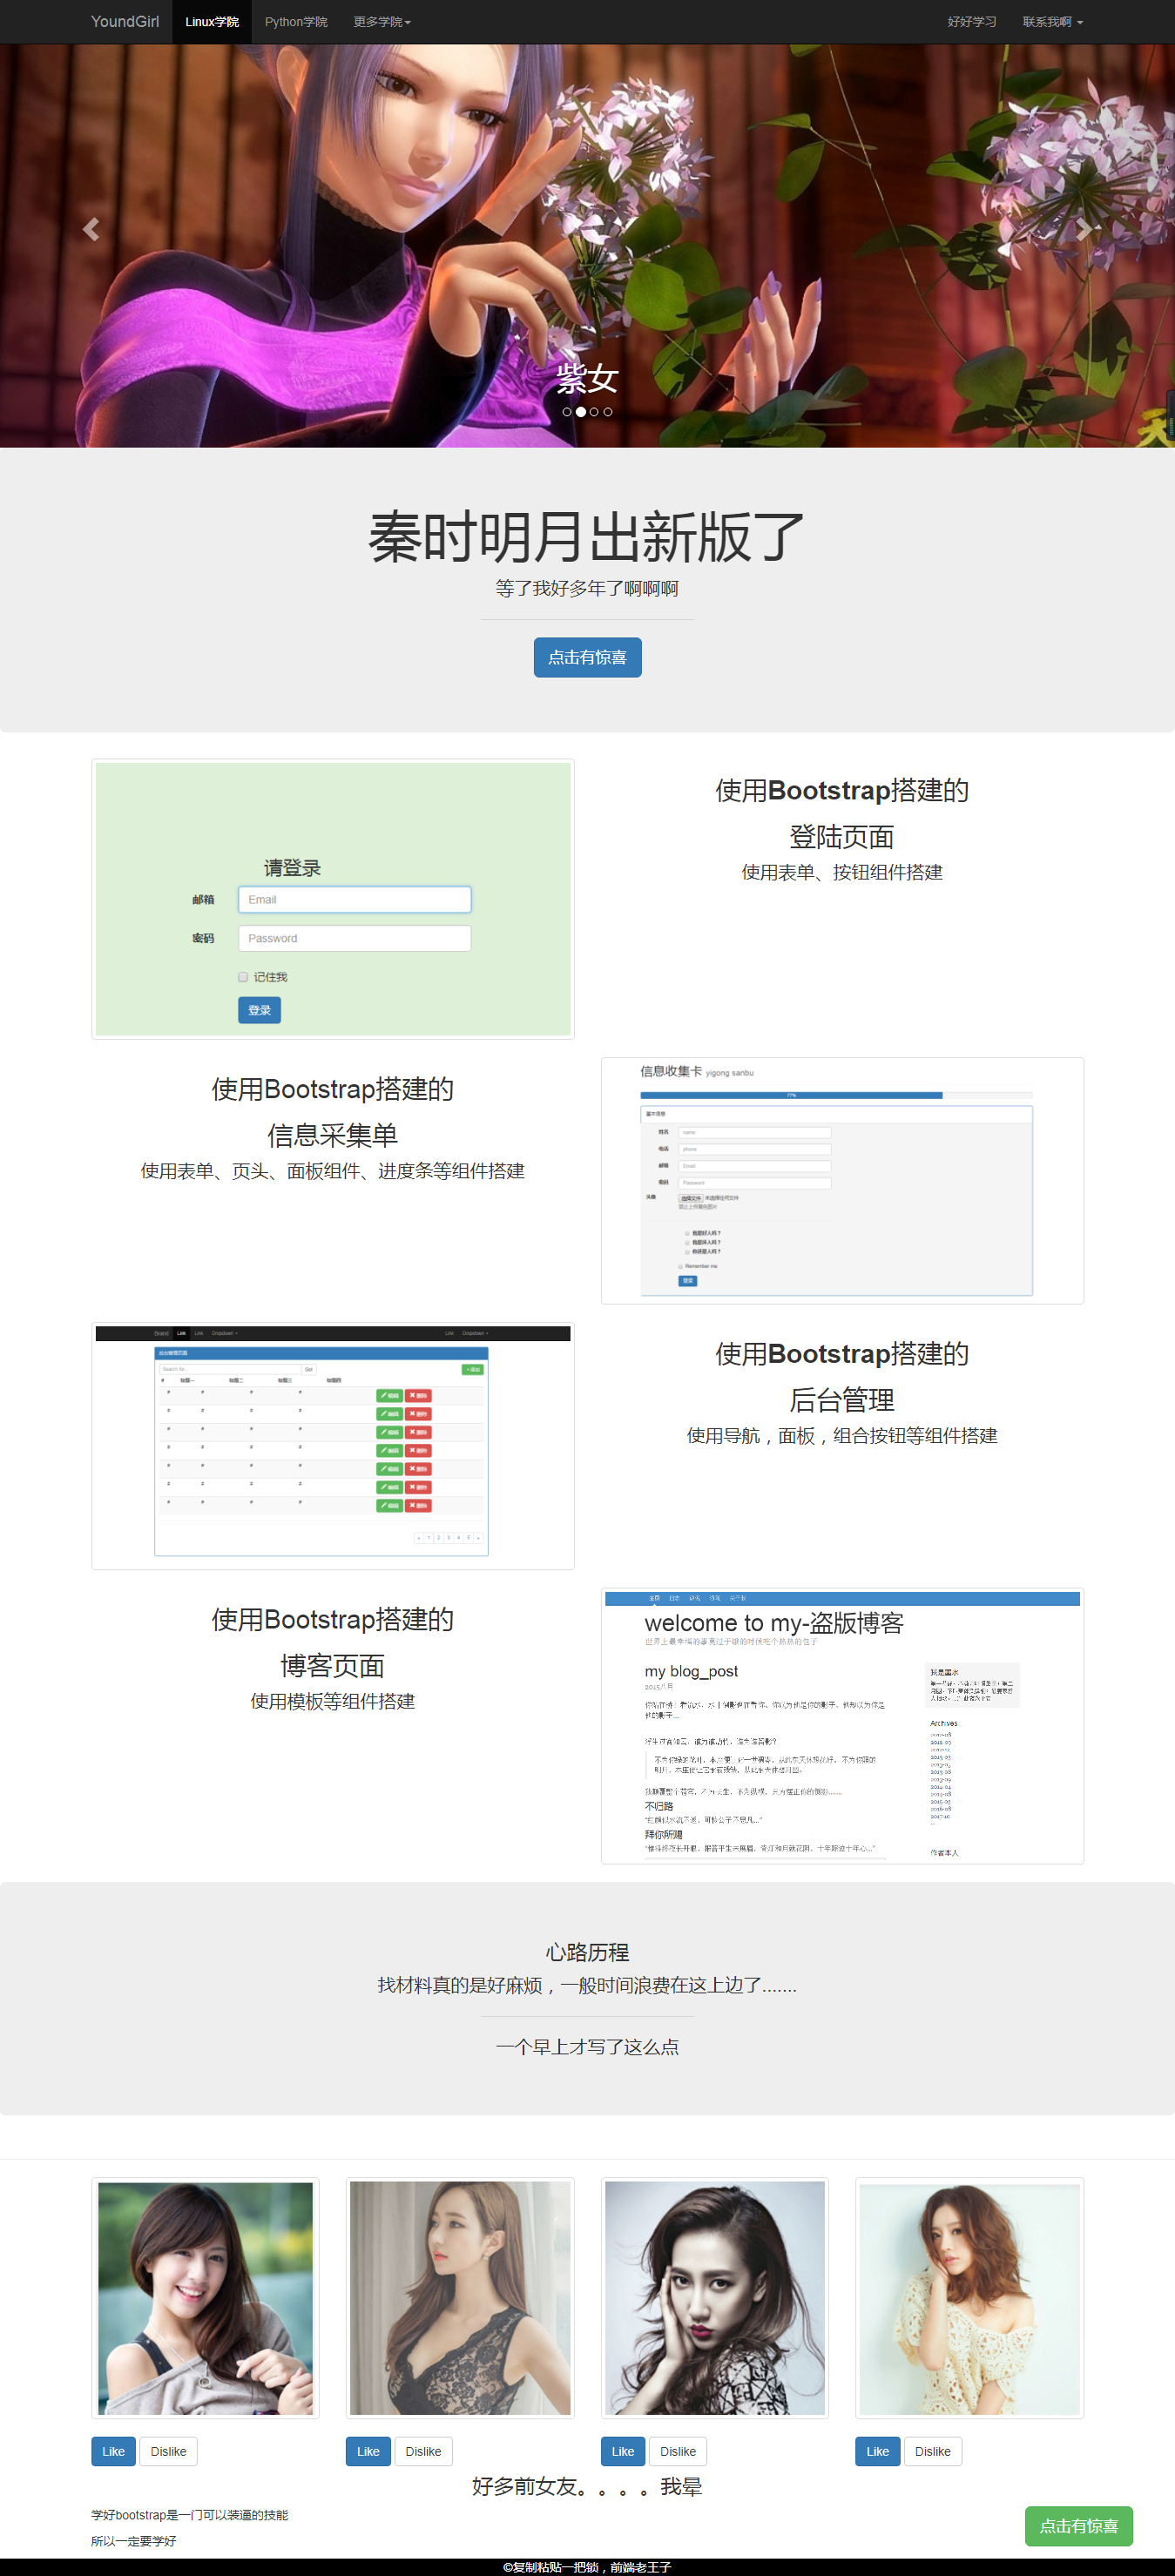Dislike the first photo
The height and width of the screenshot is (2576, 1175).
(x=168, y=2451)
